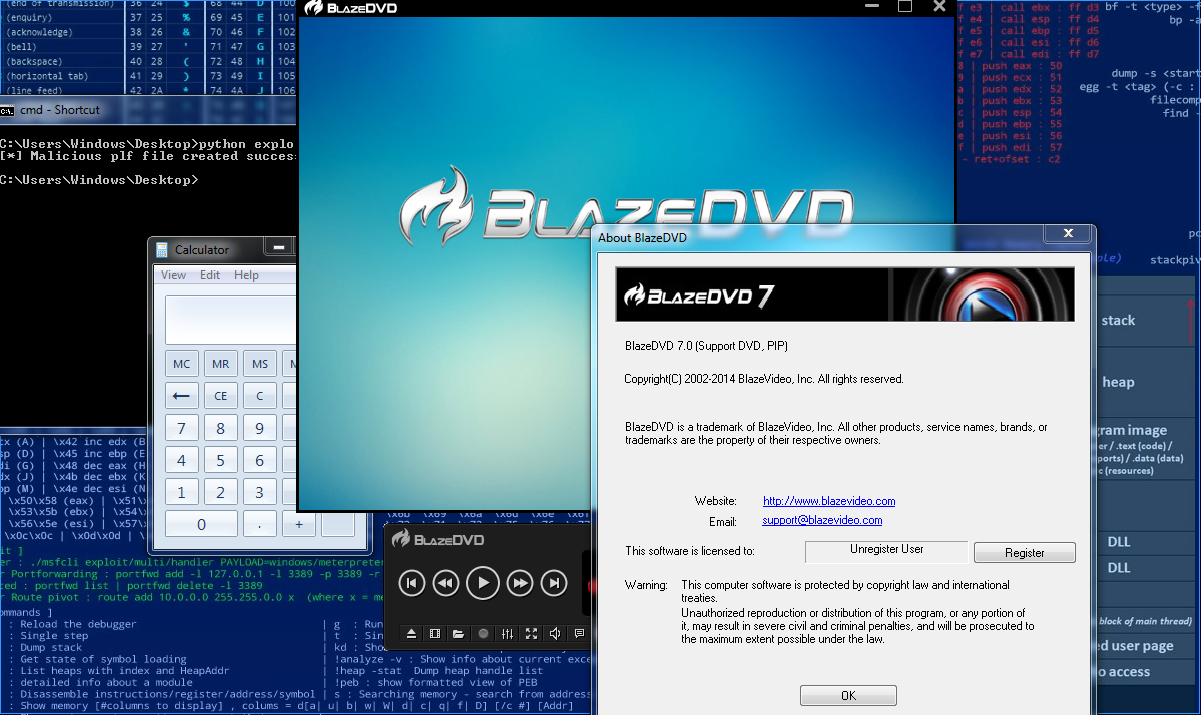
Task: Skip to previous chapter in BlazeDVD controls
Action: click(412, 583)
